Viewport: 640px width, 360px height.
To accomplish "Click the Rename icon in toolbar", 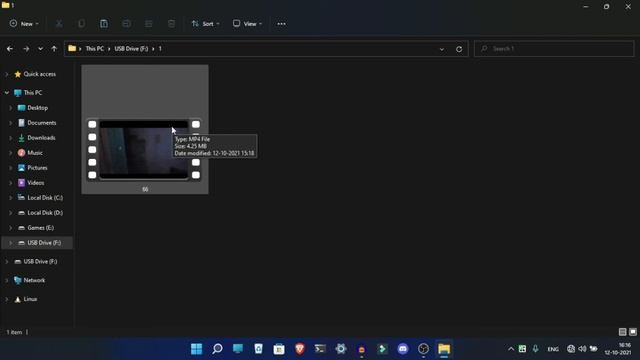I will [127, 24].
